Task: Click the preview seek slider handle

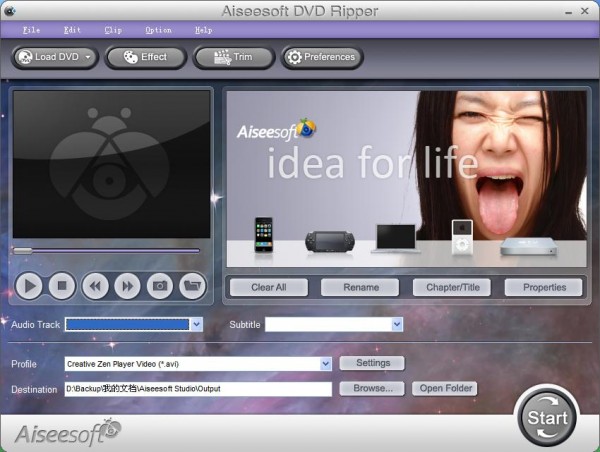Action: [x=23, y=251]
